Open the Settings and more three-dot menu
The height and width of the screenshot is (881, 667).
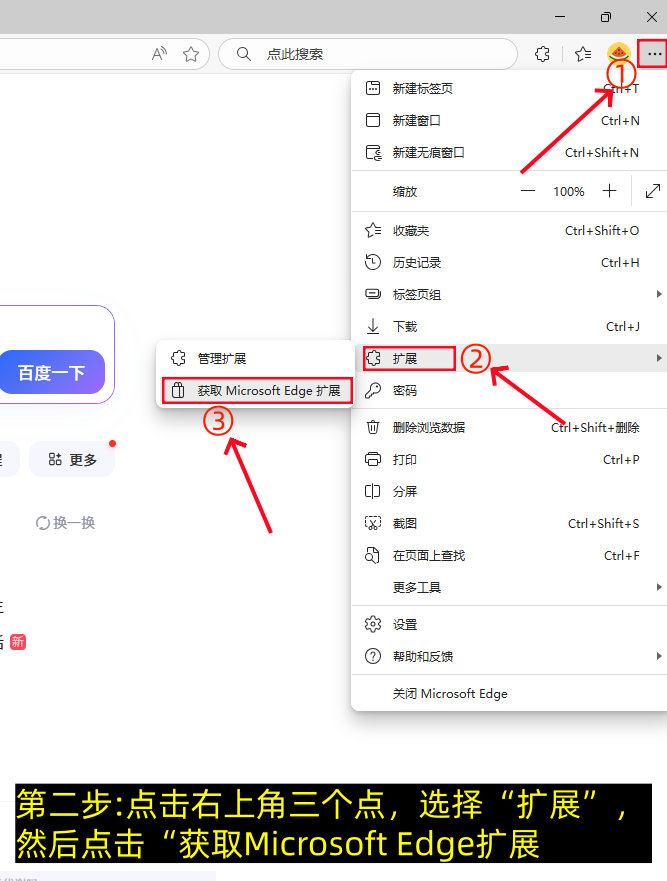click(654, 54)
